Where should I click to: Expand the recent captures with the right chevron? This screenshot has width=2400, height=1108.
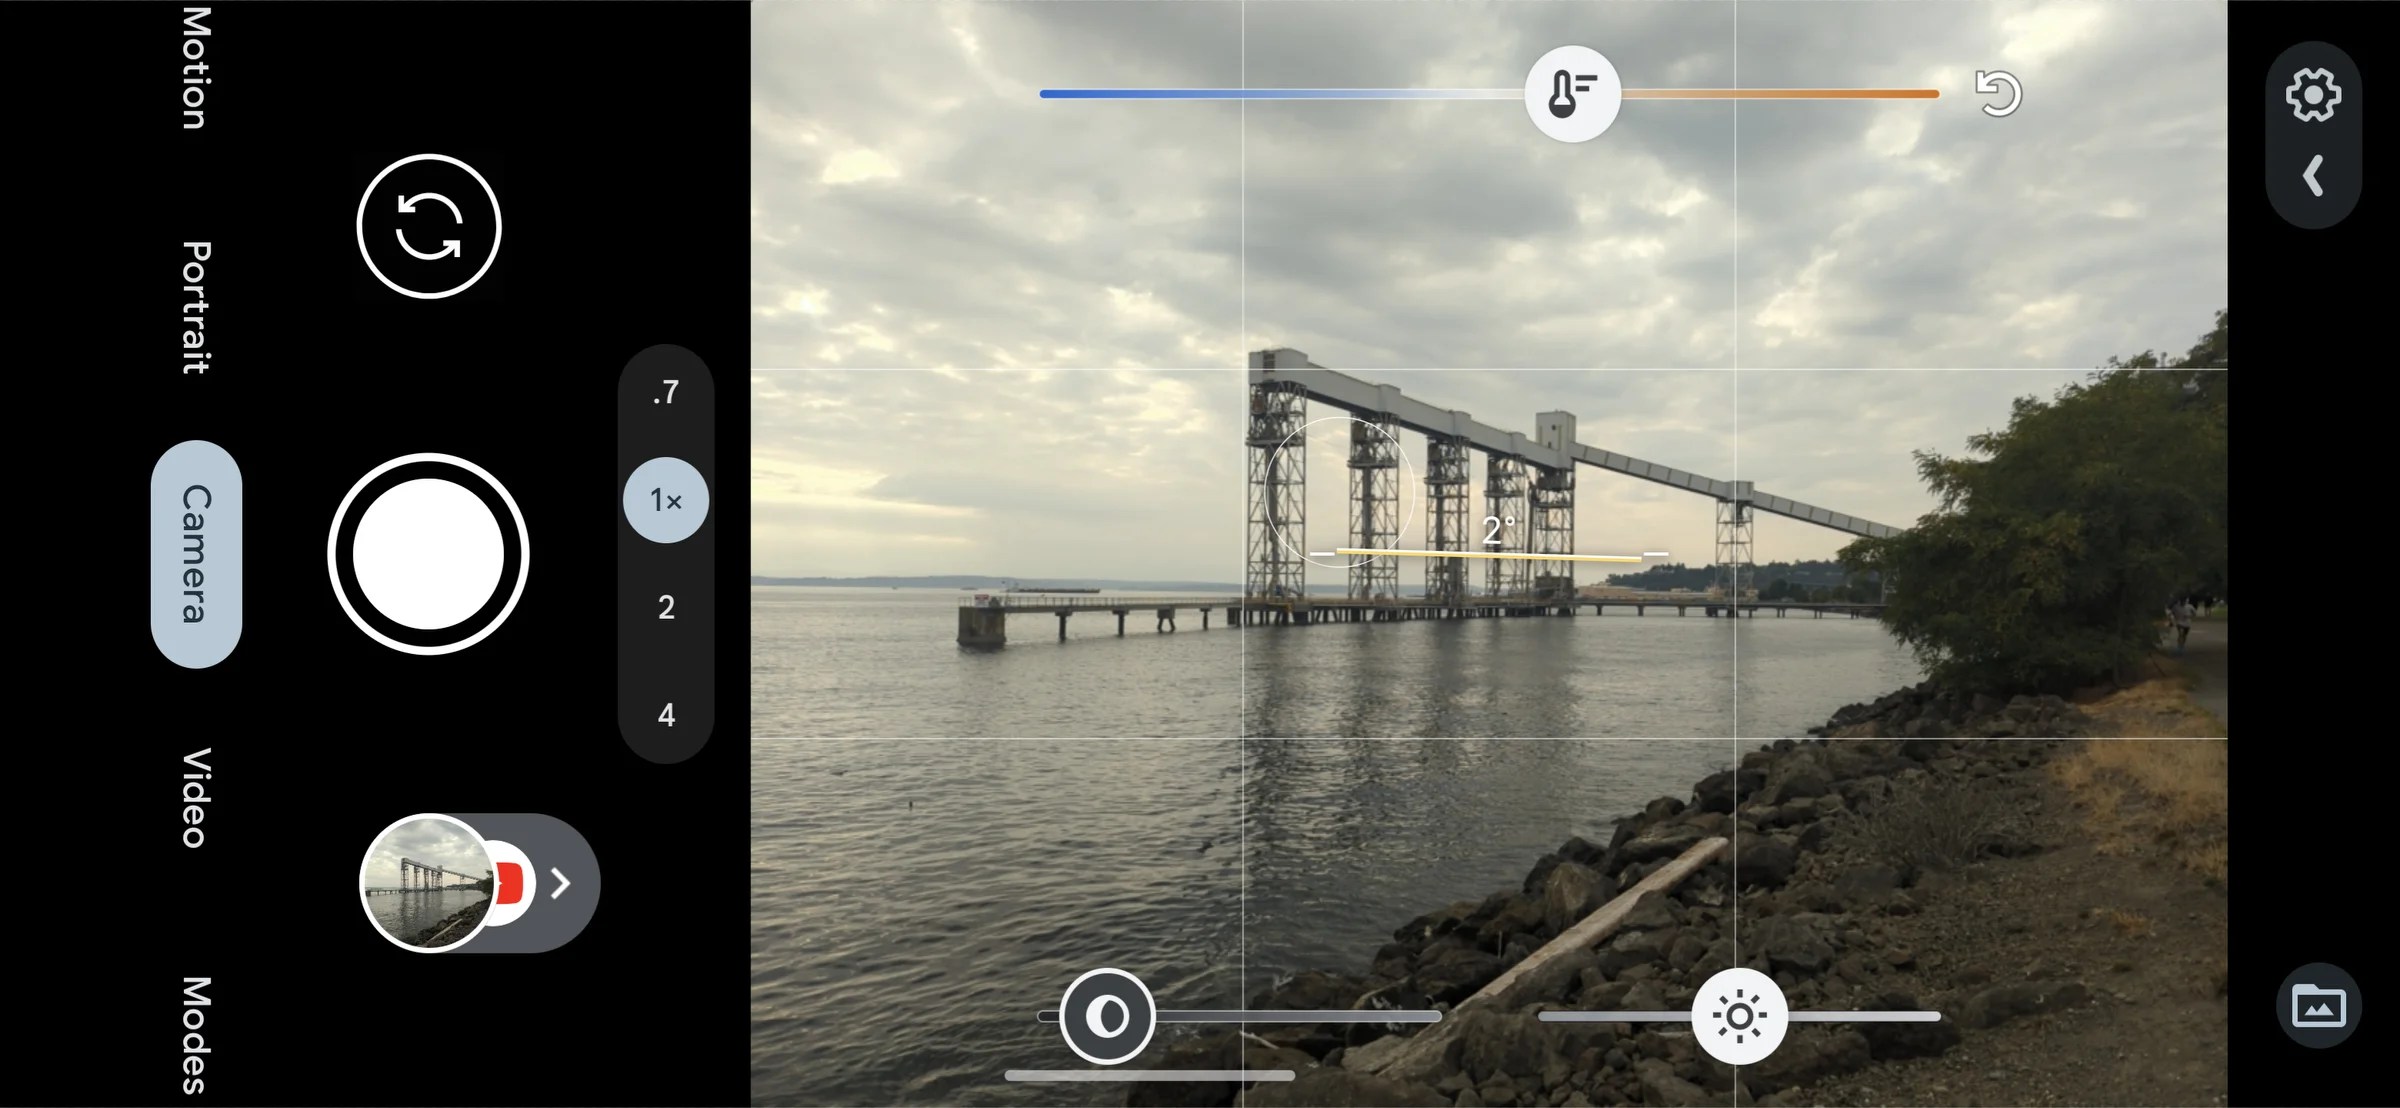pyautogui.click(x=563, y=883)
